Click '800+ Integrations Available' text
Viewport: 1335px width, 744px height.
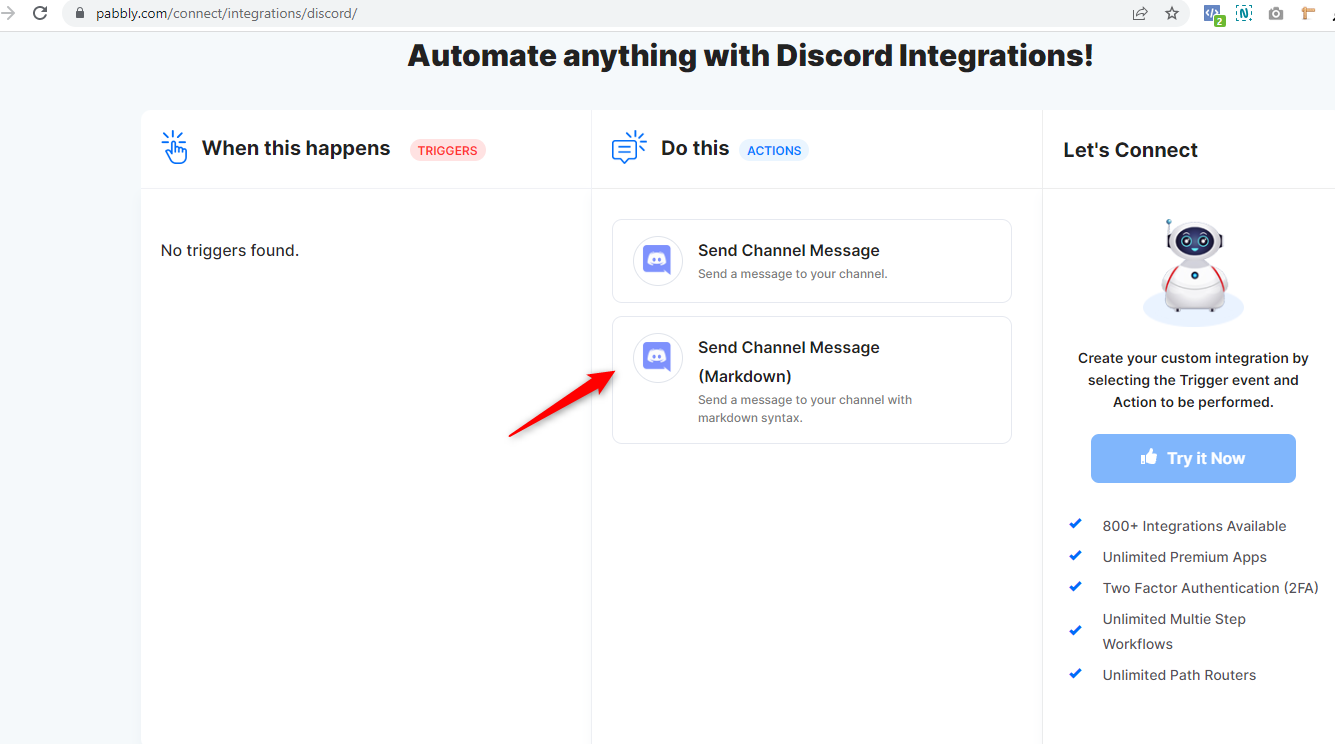[1194, 526]
